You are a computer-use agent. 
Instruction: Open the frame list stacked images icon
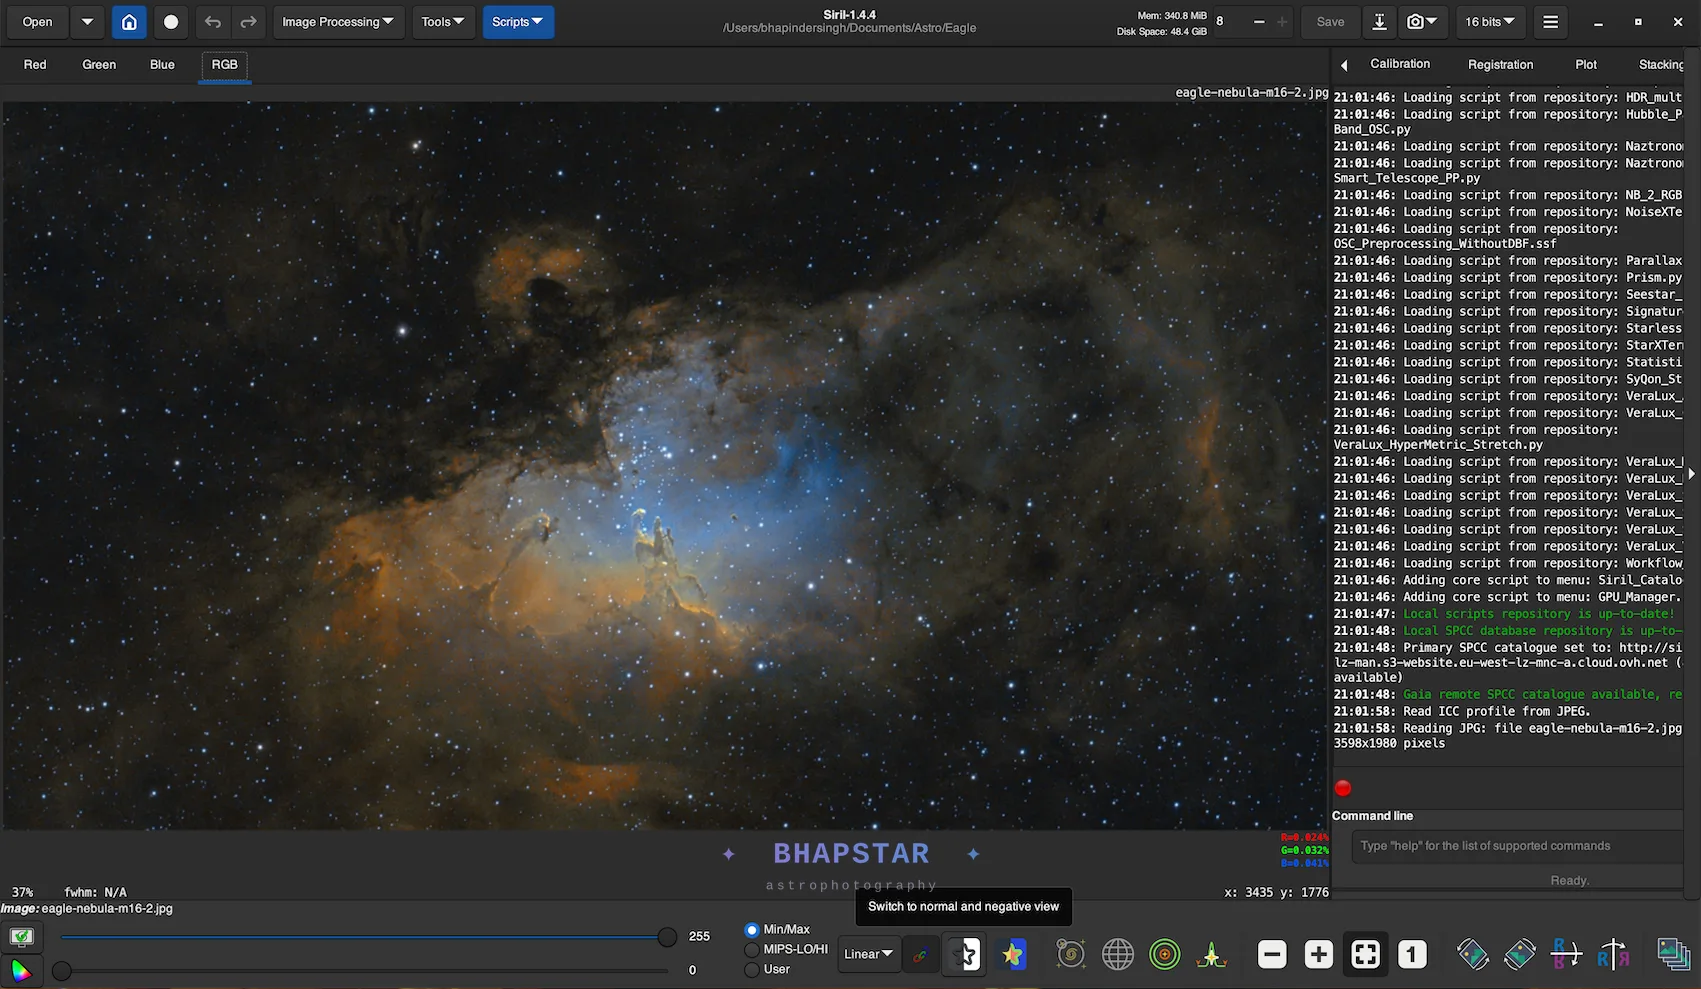pos(1673,955)
